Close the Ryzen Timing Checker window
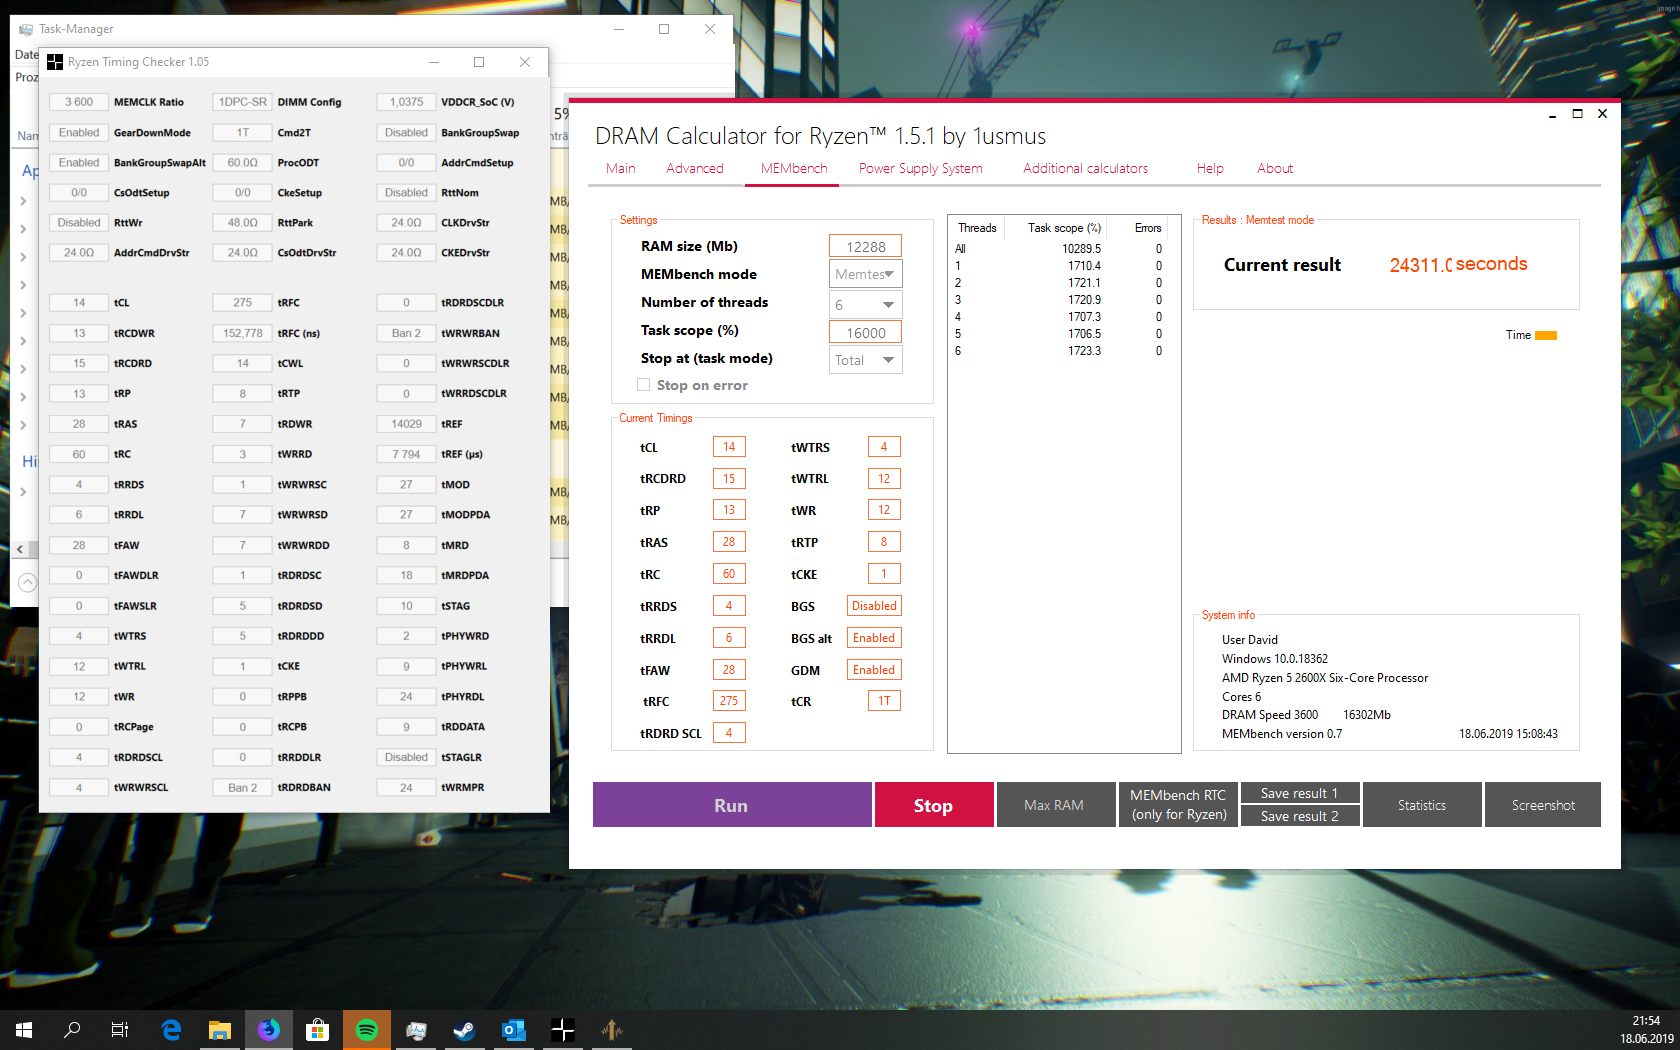The height and width of the screenshot is (1050, 1680). [525, 62]
